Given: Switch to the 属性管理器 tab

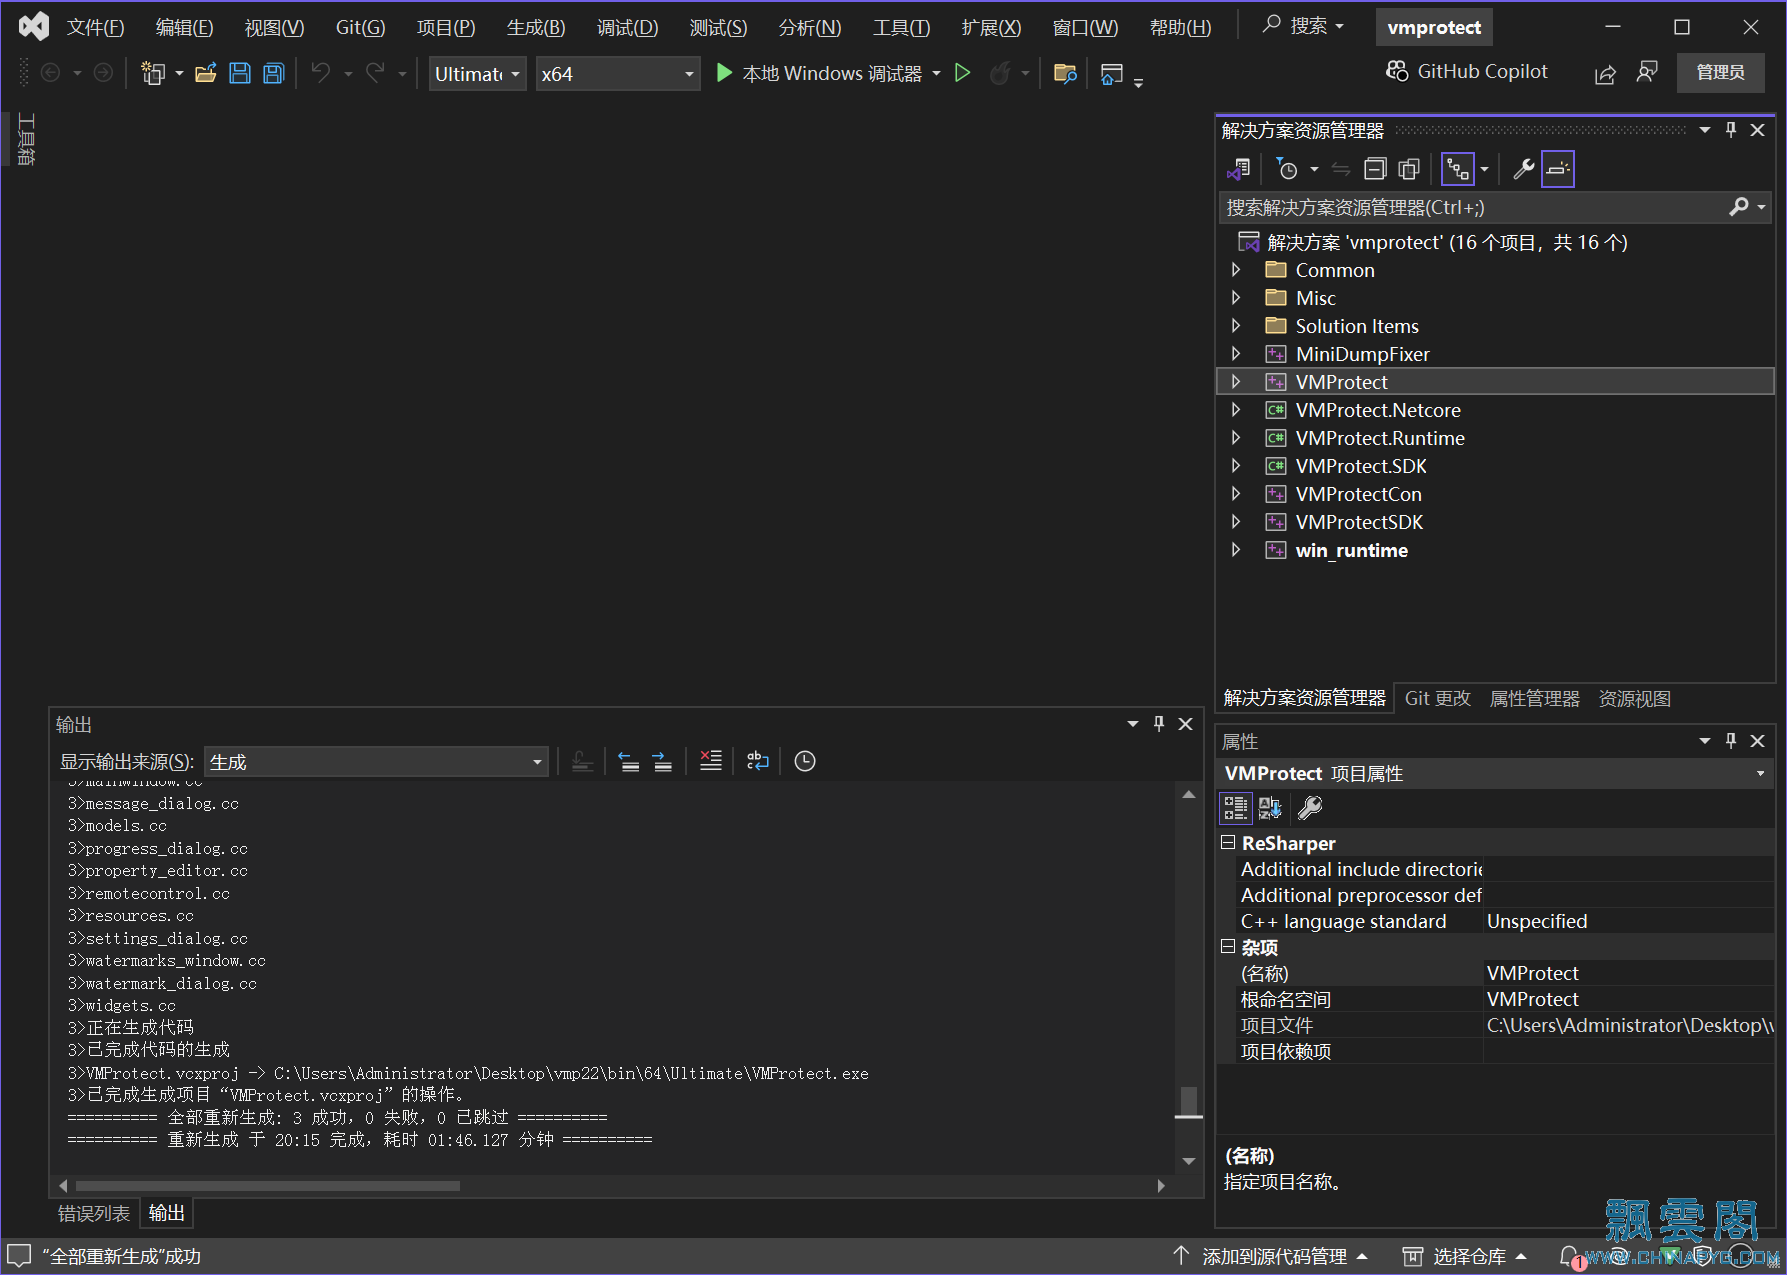Looking at the screenshot, I should [1534, 698].
